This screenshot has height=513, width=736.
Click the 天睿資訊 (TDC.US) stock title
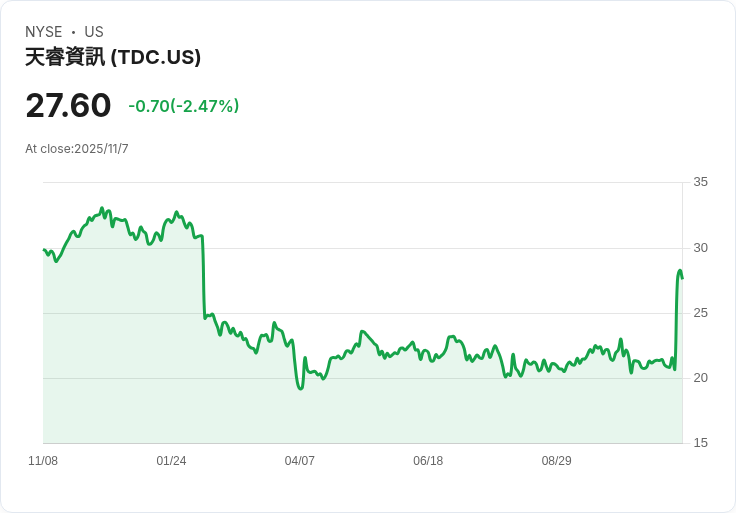113,57
